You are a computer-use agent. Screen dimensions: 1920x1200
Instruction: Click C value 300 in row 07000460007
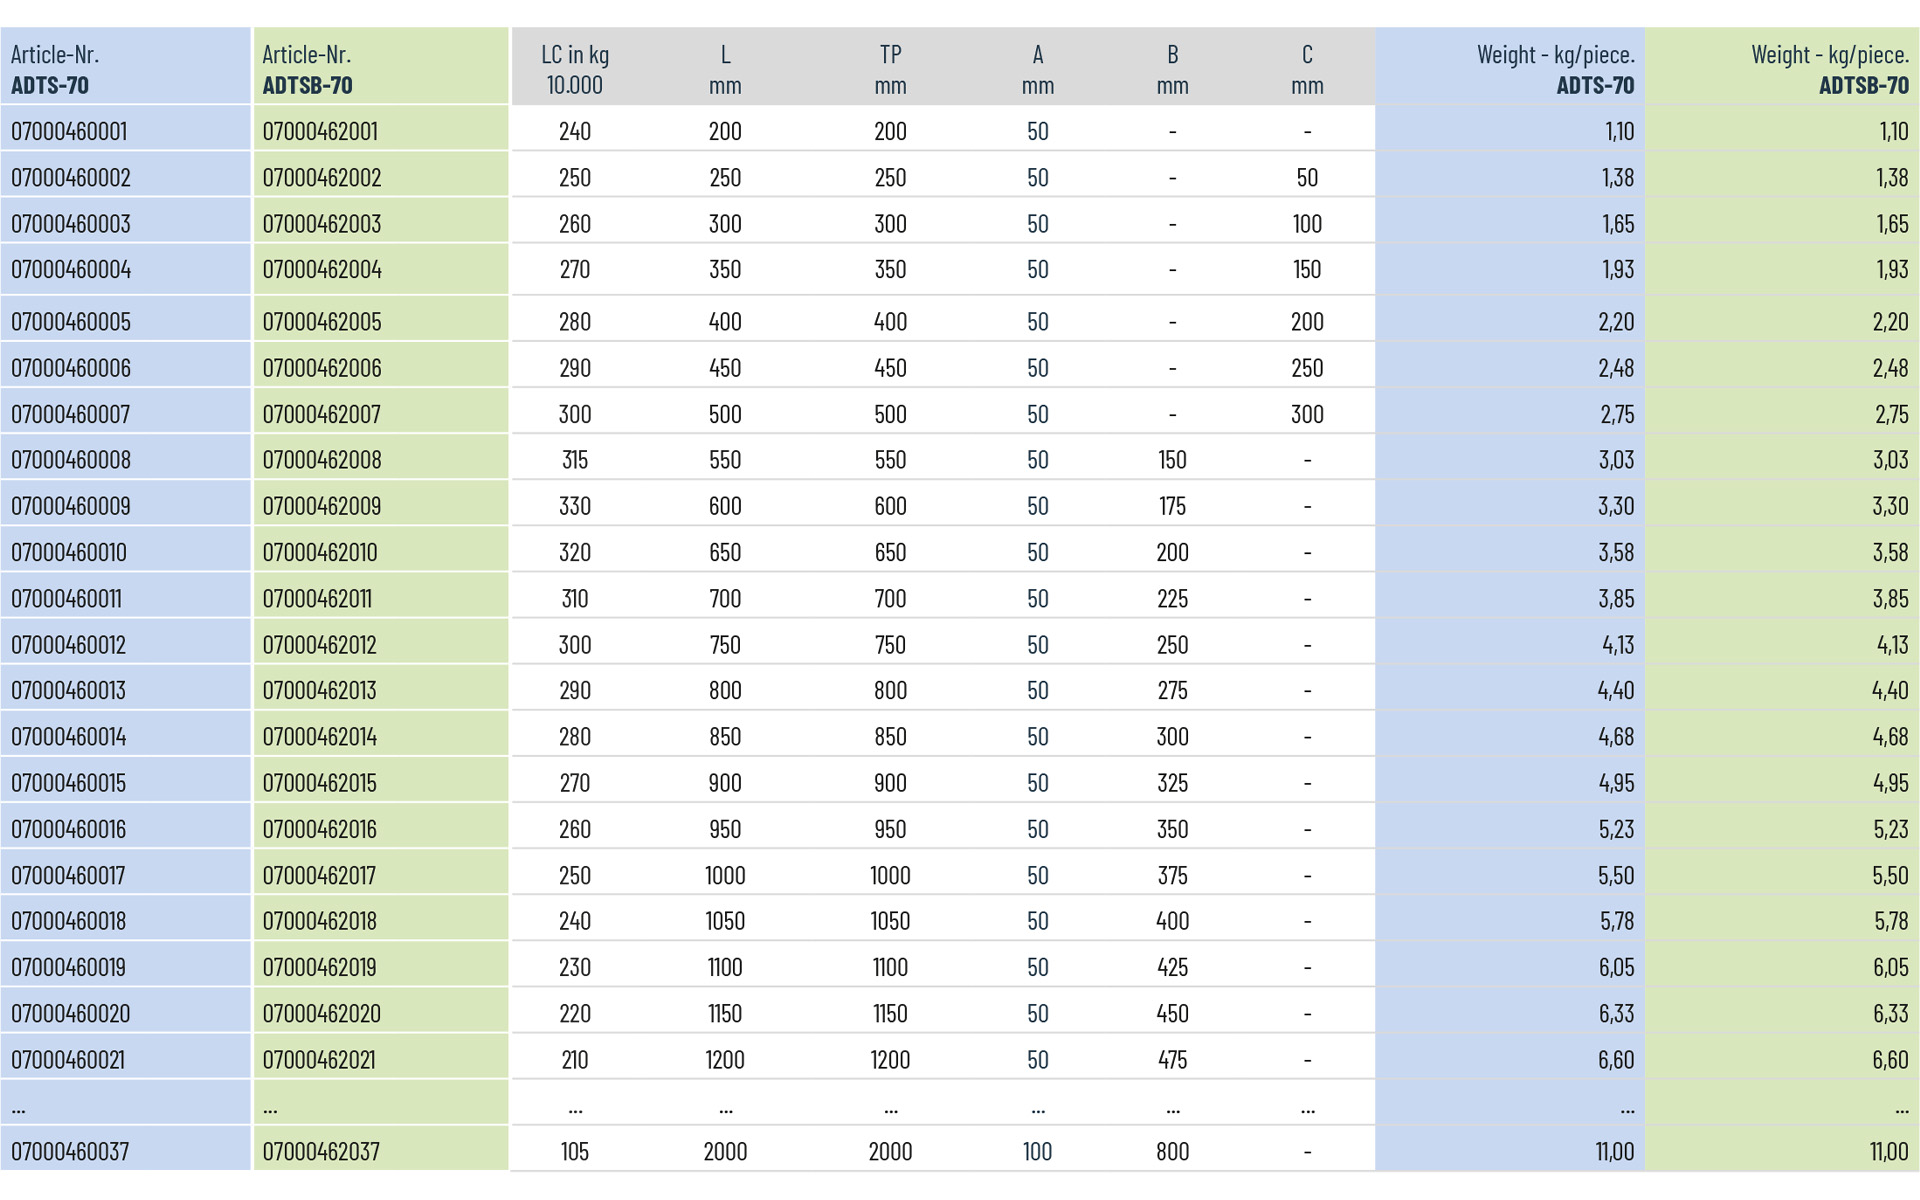tap(1307, 414)
